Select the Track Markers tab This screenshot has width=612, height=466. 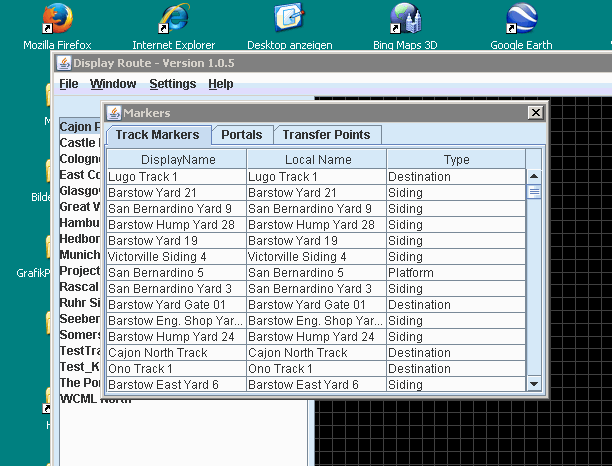[x=157, y=135]
